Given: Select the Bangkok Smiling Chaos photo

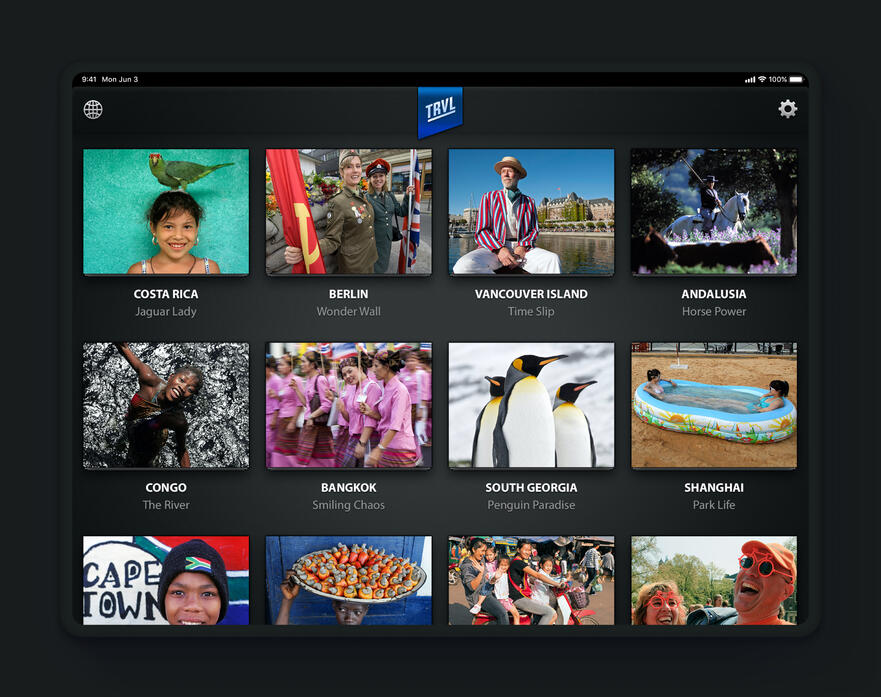Looking at the screenshot, I should click(348, 405).
